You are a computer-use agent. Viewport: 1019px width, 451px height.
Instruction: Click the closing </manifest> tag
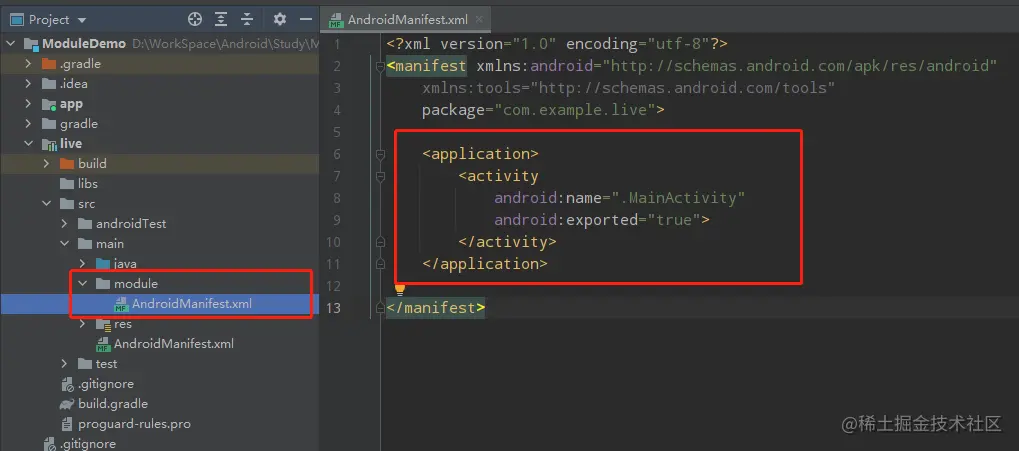435,308
